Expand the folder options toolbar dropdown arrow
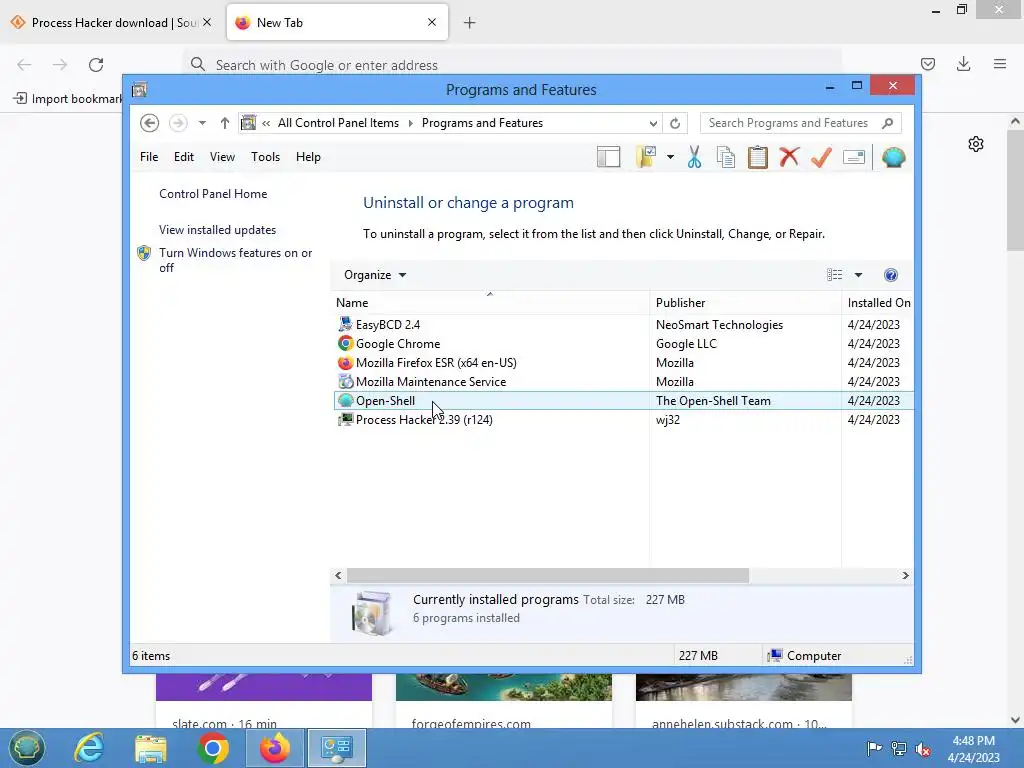 click(670, 157)
